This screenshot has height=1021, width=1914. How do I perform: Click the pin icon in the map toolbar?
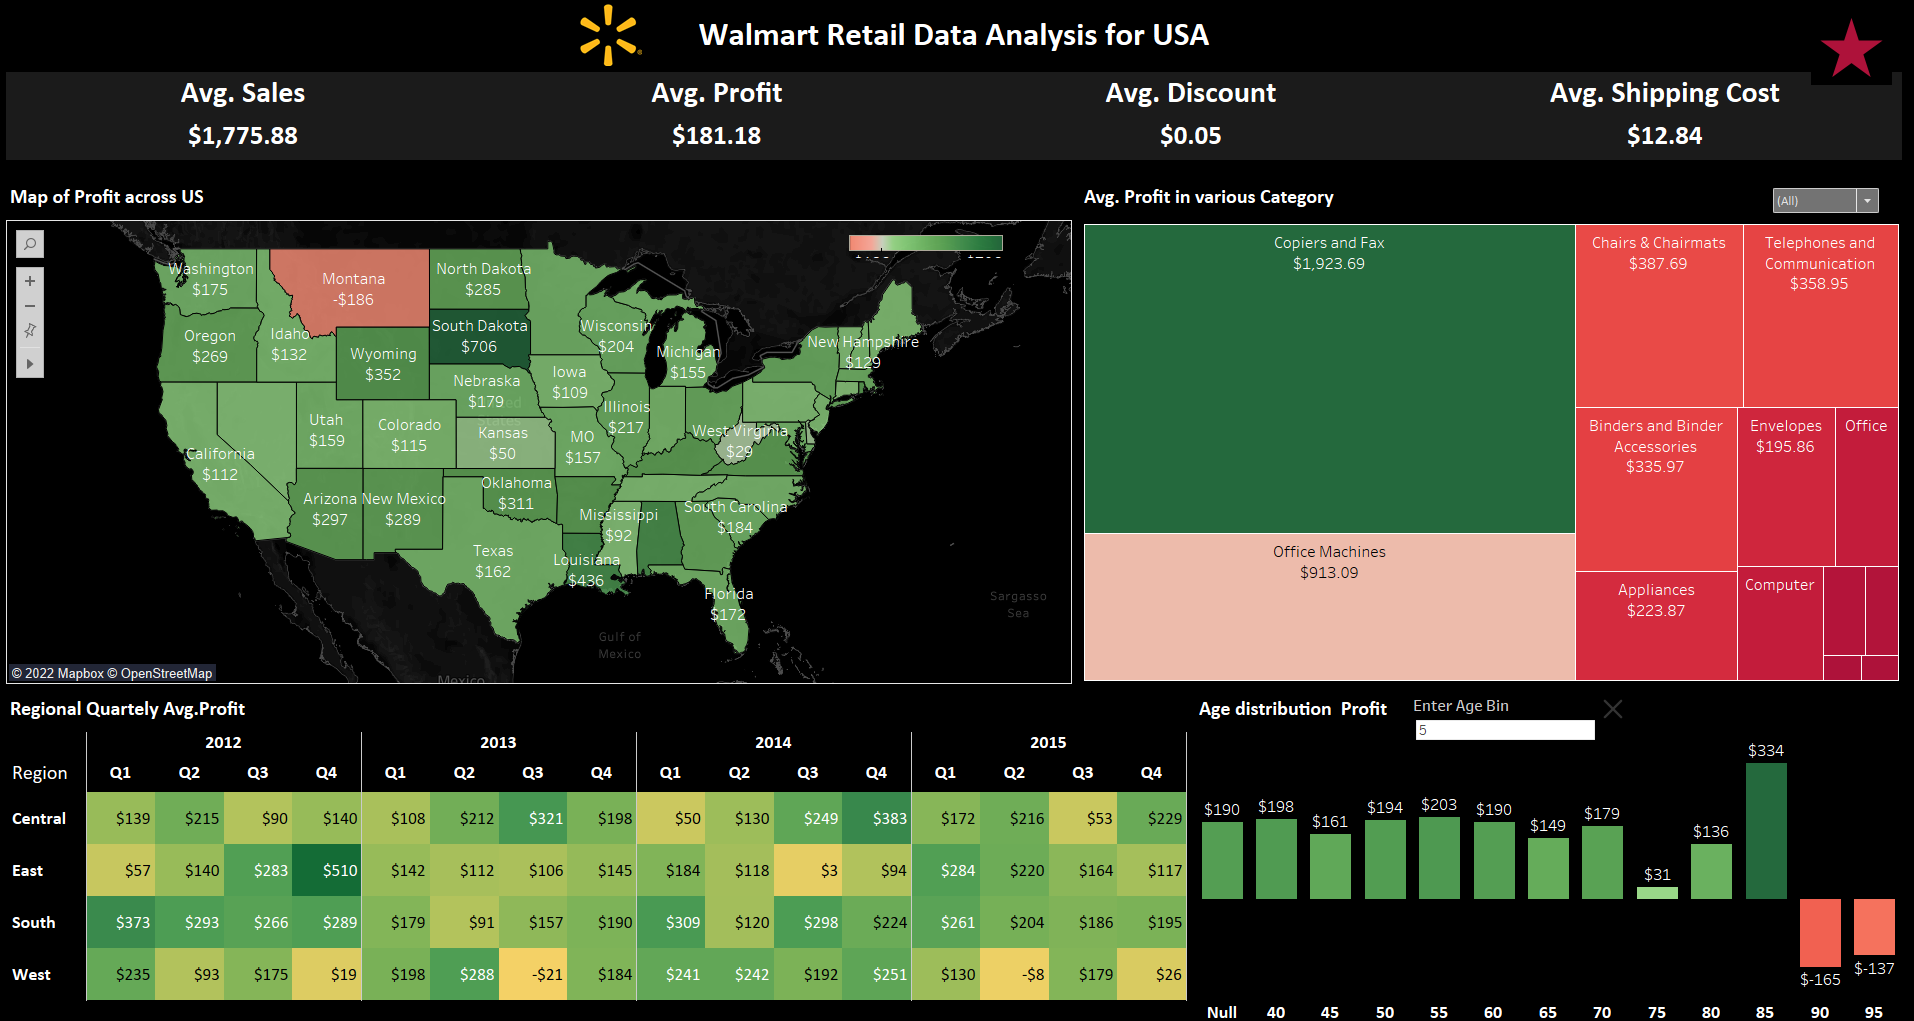pos(29,330)
